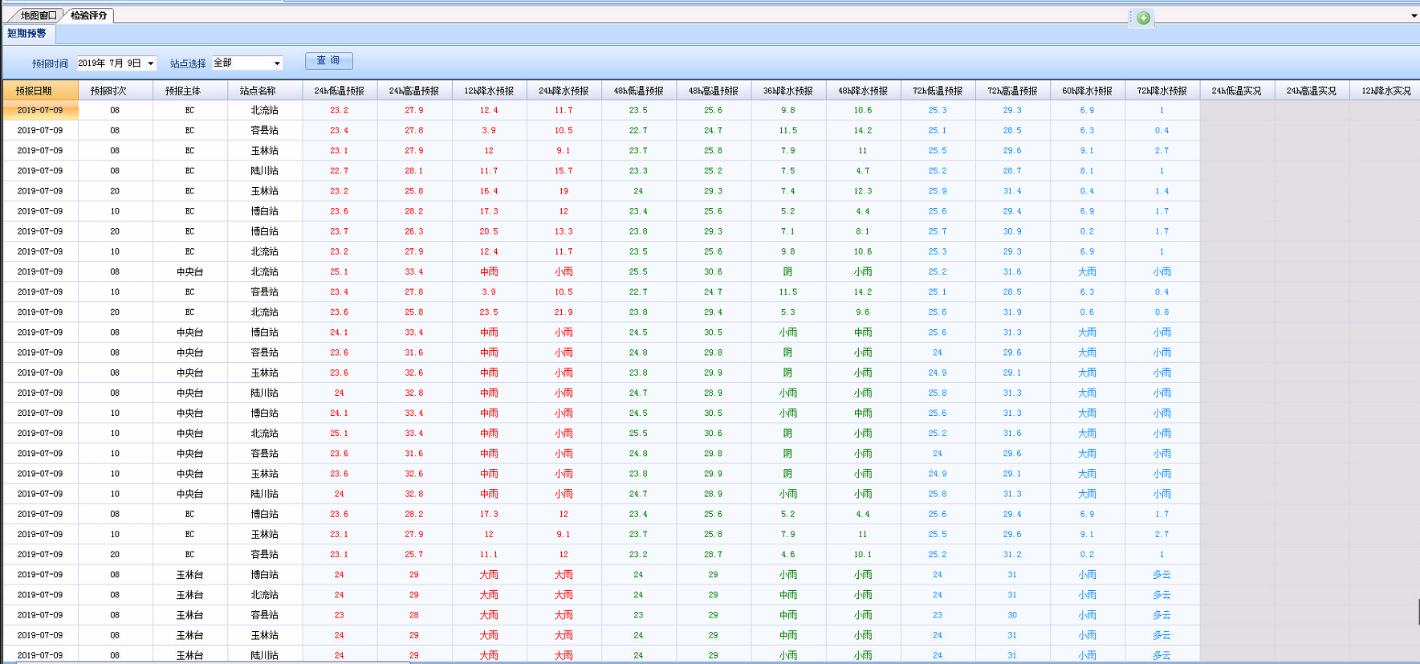This screenshot has width=1420, height=664.
Task: Select the 检验评分 tab
Action: point(89,16)
